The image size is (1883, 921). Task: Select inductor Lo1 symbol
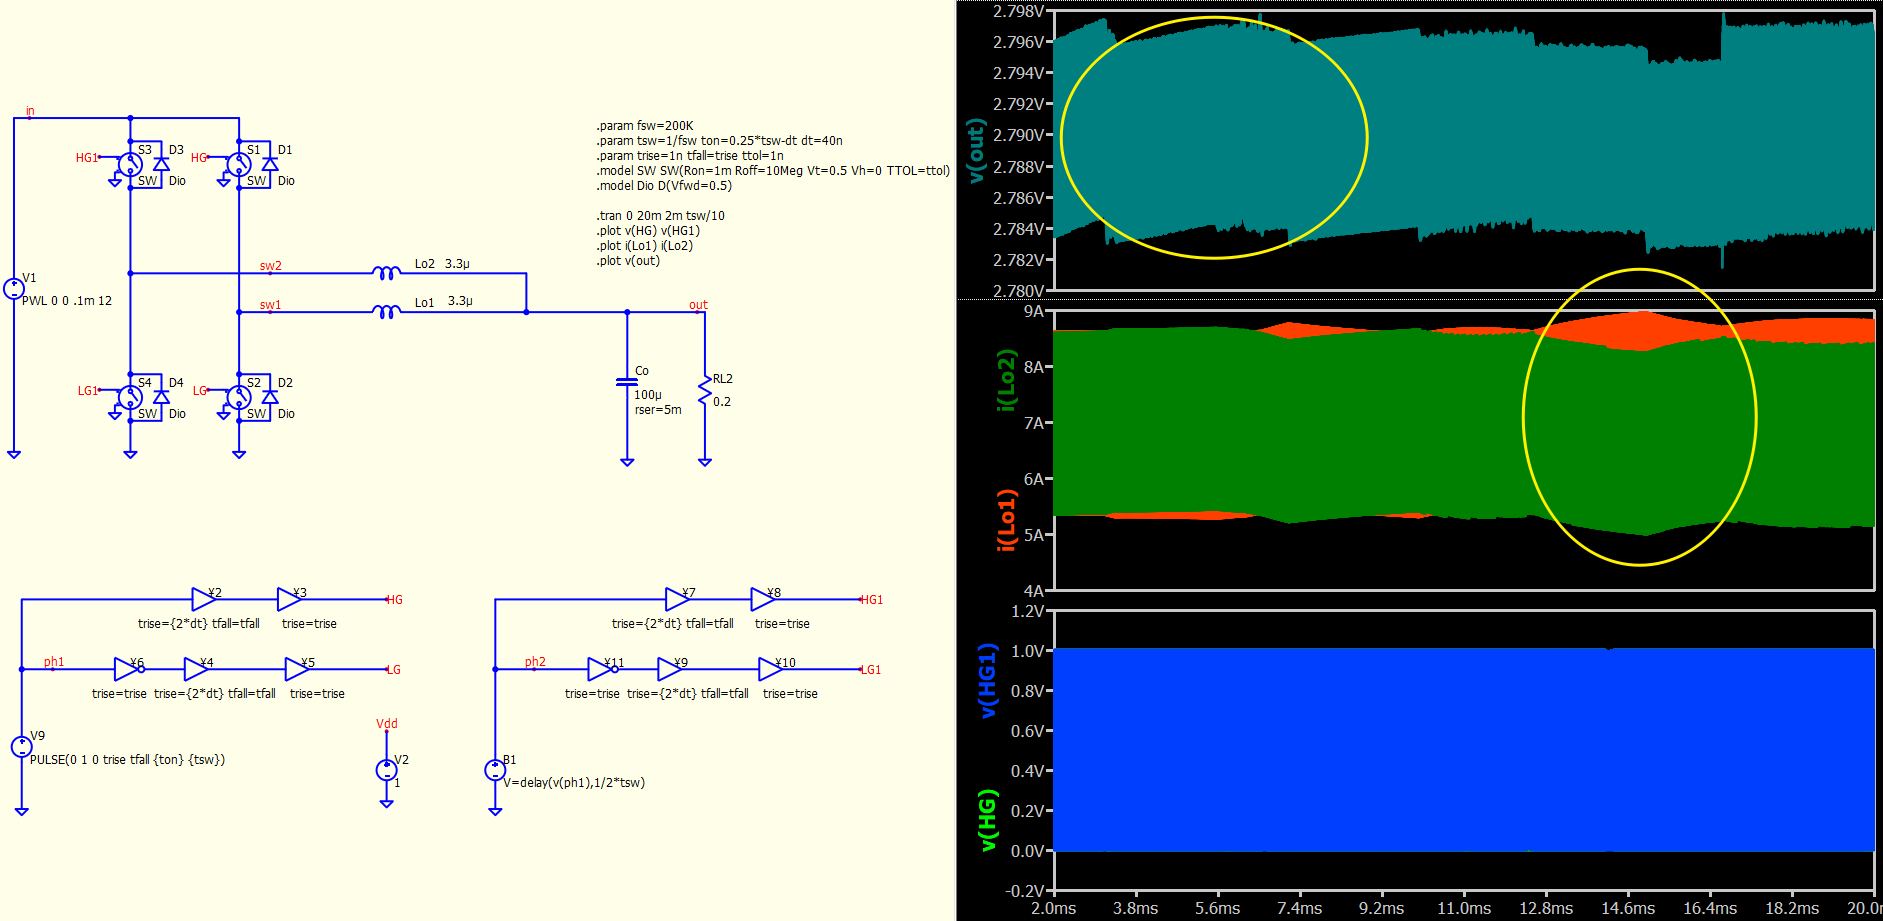pos(386,311)
